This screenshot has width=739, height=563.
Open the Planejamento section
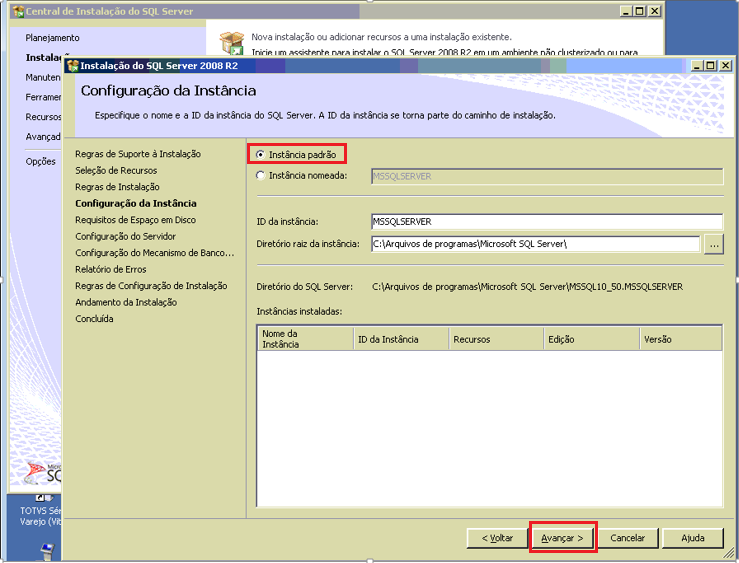click(52, 38)
